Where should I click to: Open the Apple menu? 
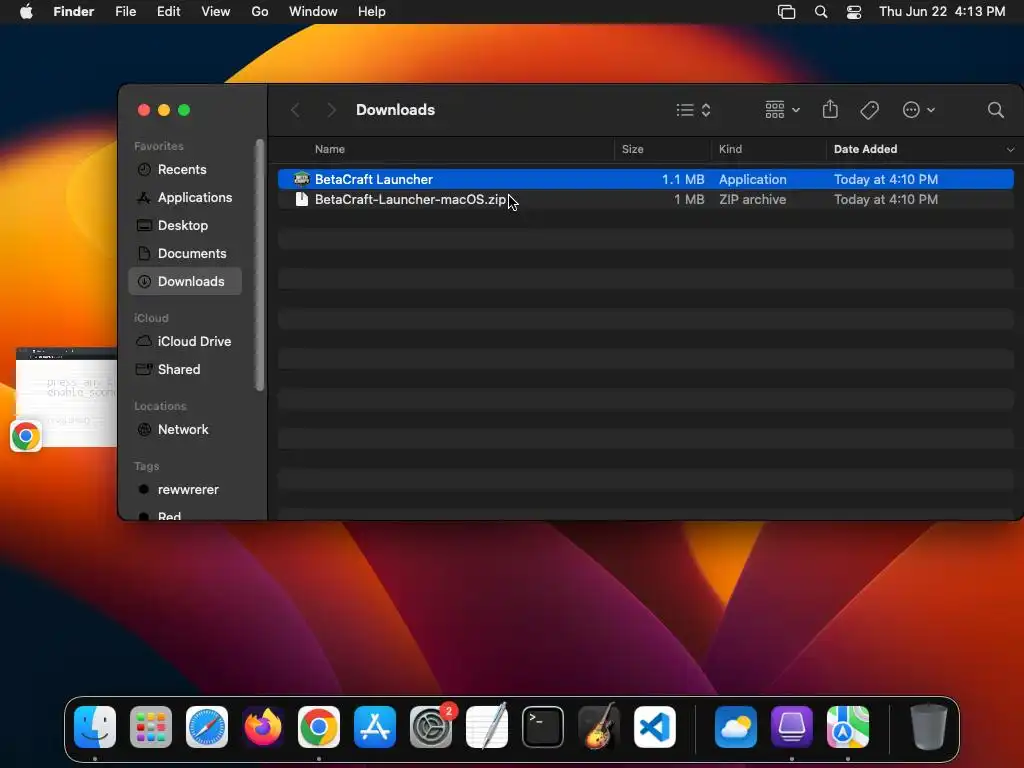[26, 12]
